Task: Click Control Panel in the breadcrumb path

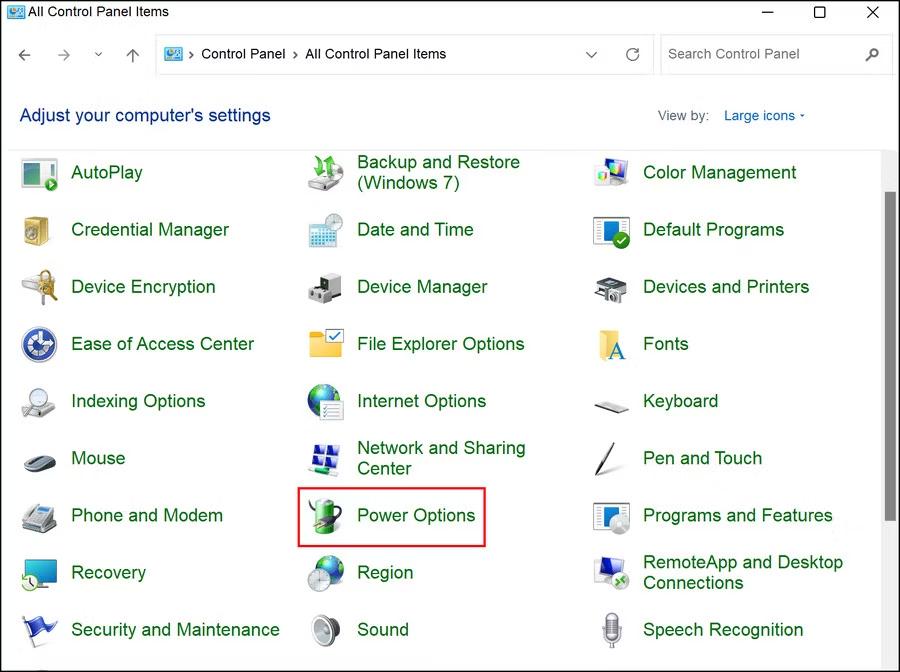Action: tap(243, 54)
